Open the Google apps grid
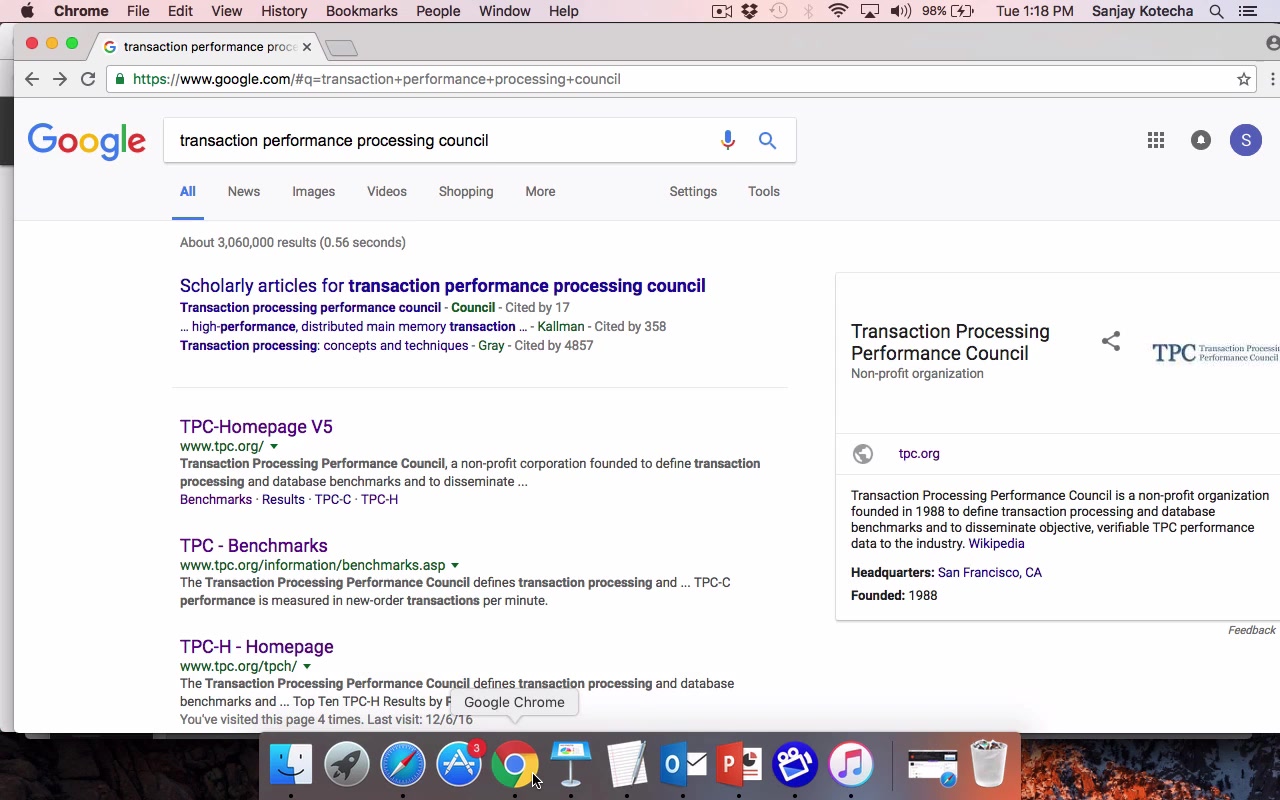 (x=1156, y=141)
